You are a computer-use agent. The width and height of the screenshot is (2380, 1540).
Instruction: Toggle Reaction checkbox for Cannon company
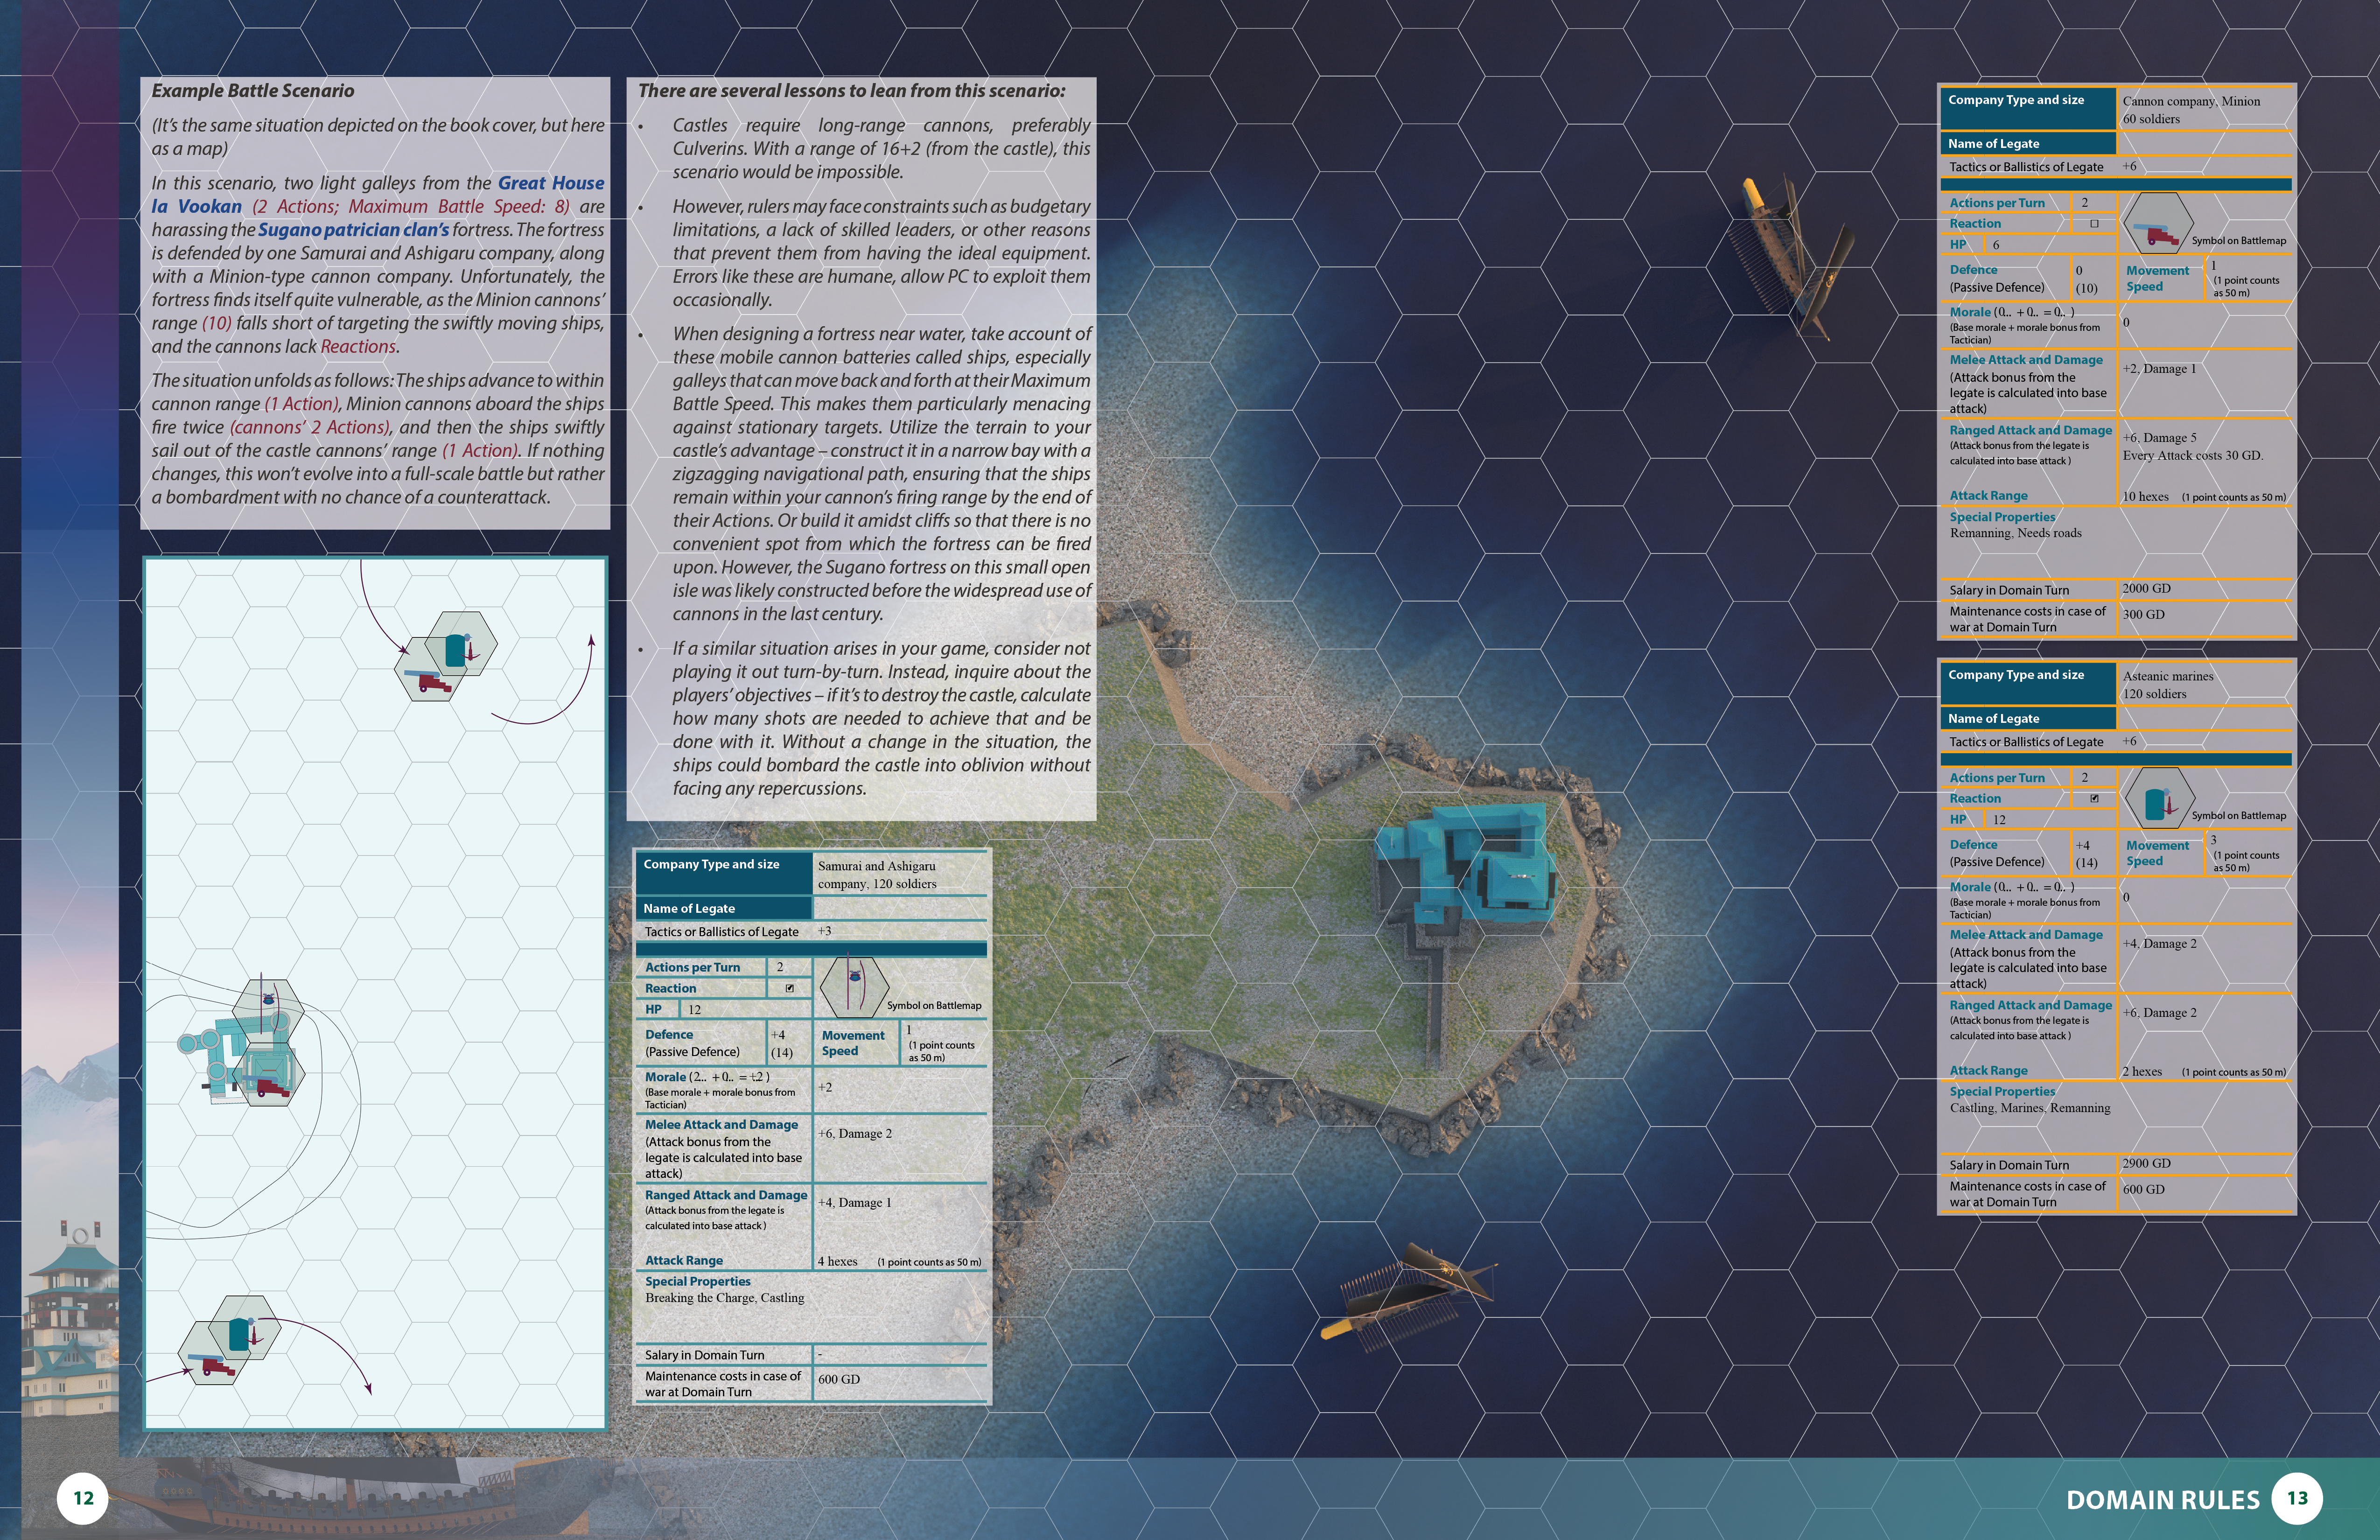(x=2094, y=224)
